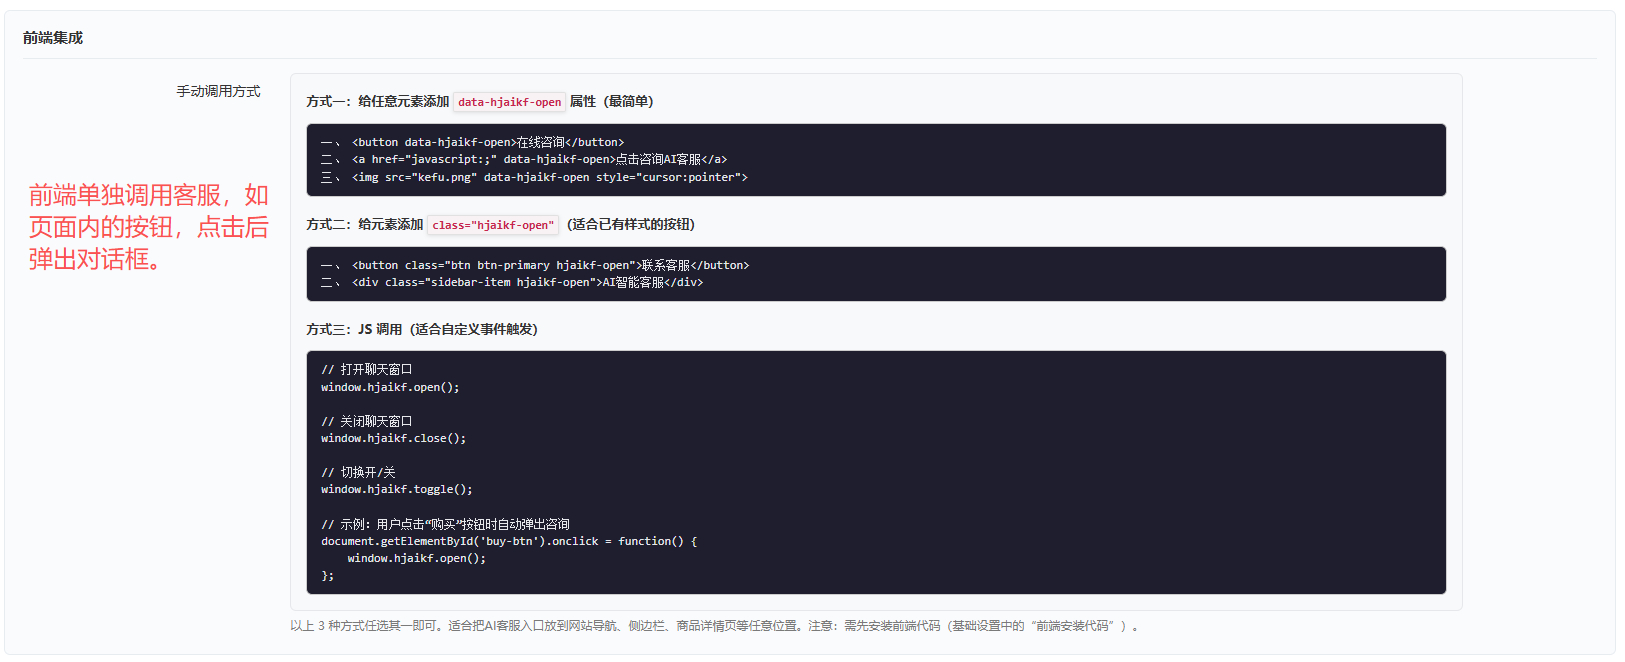Click the 切换开/关 comment line
This screenshot has width=1625, height=662.
pos(358,472)
